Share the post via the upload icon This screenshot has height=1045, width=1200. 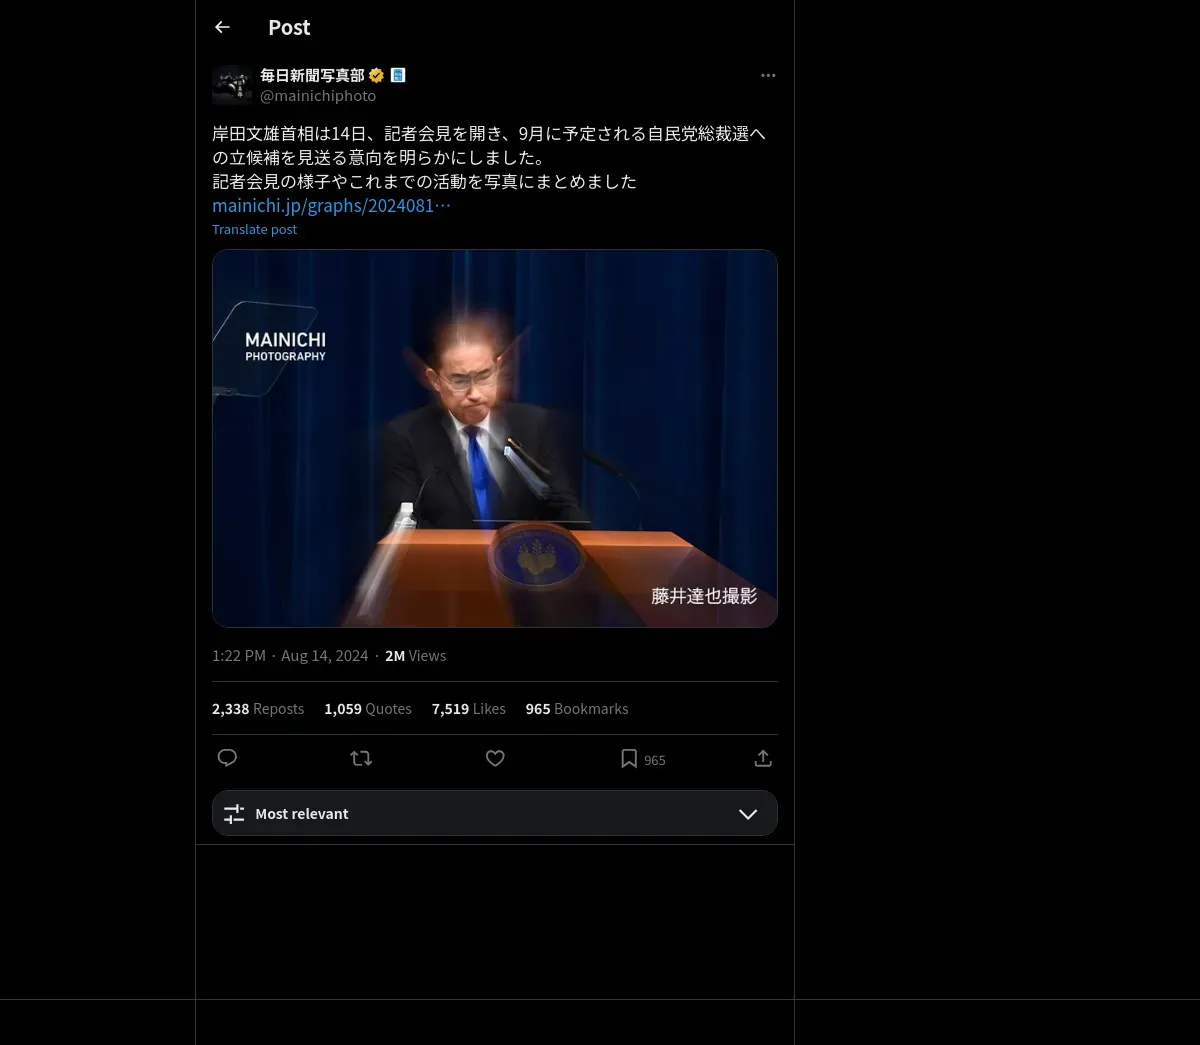tap(763, 758)
